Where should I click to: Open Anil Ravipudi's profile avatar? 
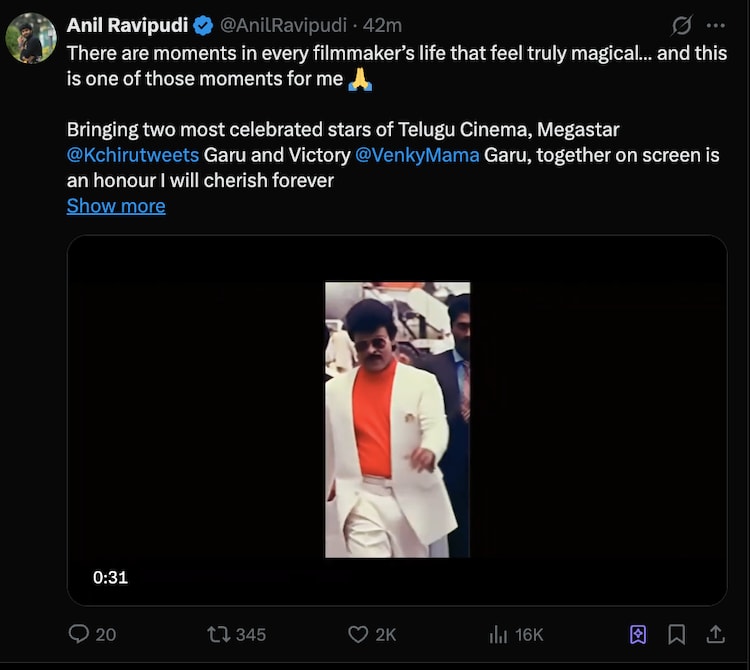point(30,38)
